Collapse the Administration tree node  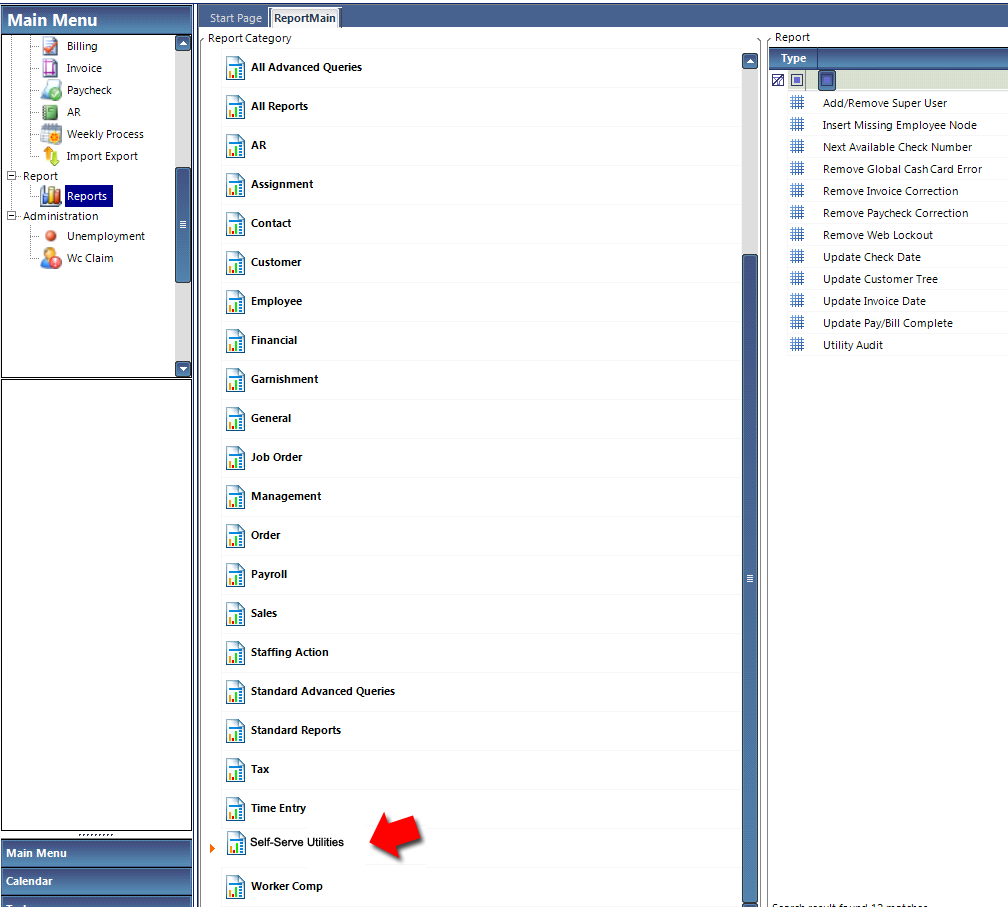point(12,216)
